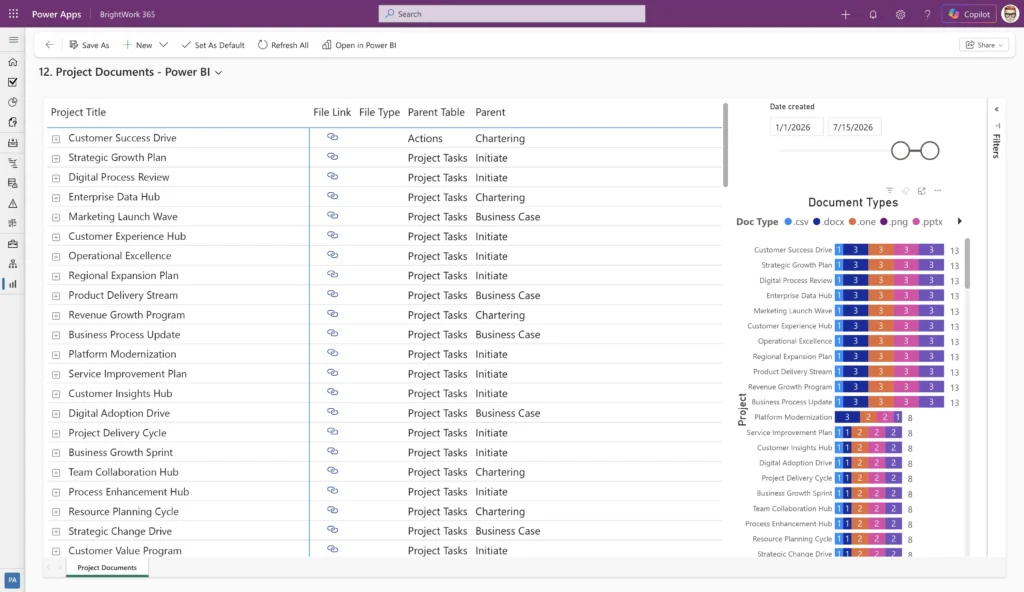Select the Actions parent table cell
Viewport: 1024px width, 592px height.
tap(425, 139)
